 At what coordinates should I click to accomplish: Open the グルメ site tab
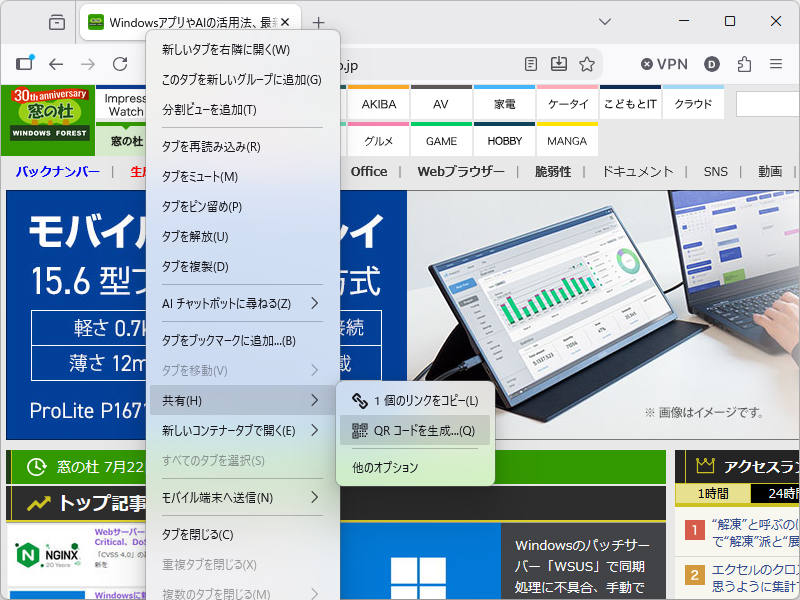379,140
